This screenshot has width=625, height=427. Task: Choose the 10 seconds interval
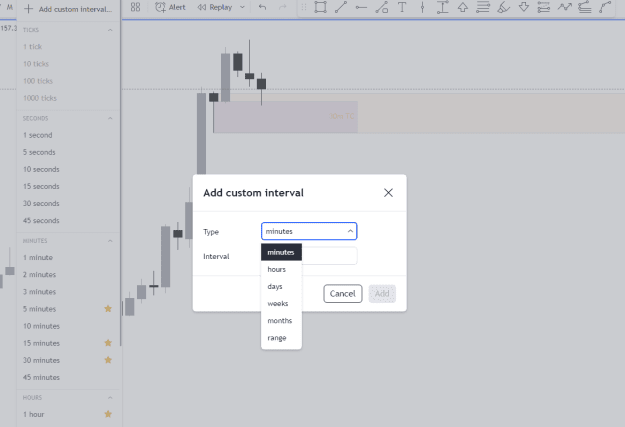[x=68, y=169]
